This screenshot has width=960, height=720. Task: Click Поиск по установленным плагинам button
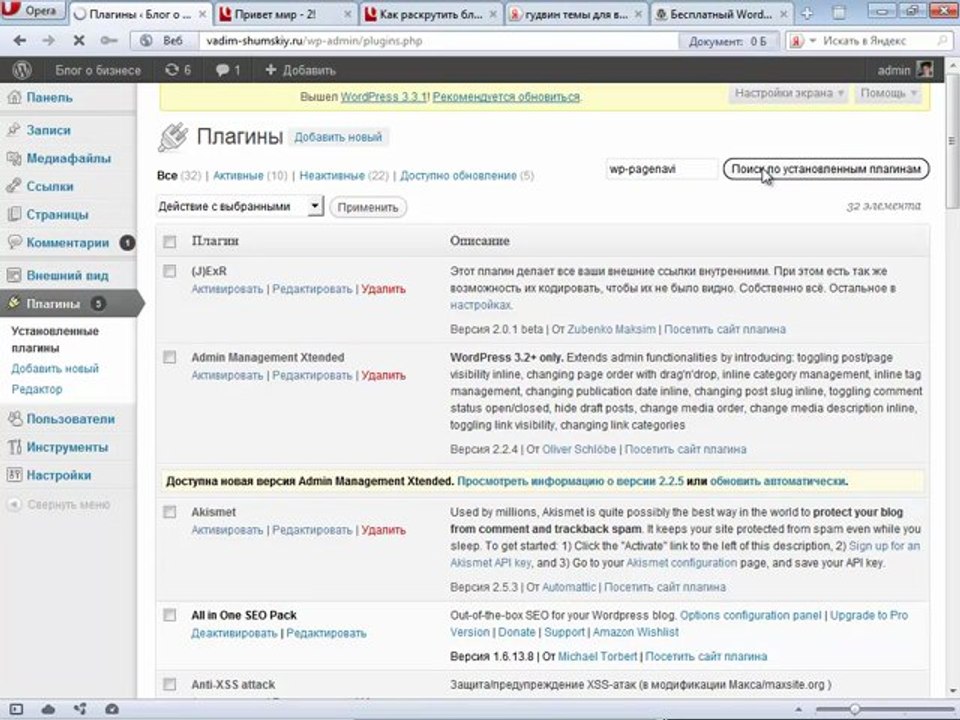[x=826, y=169]
